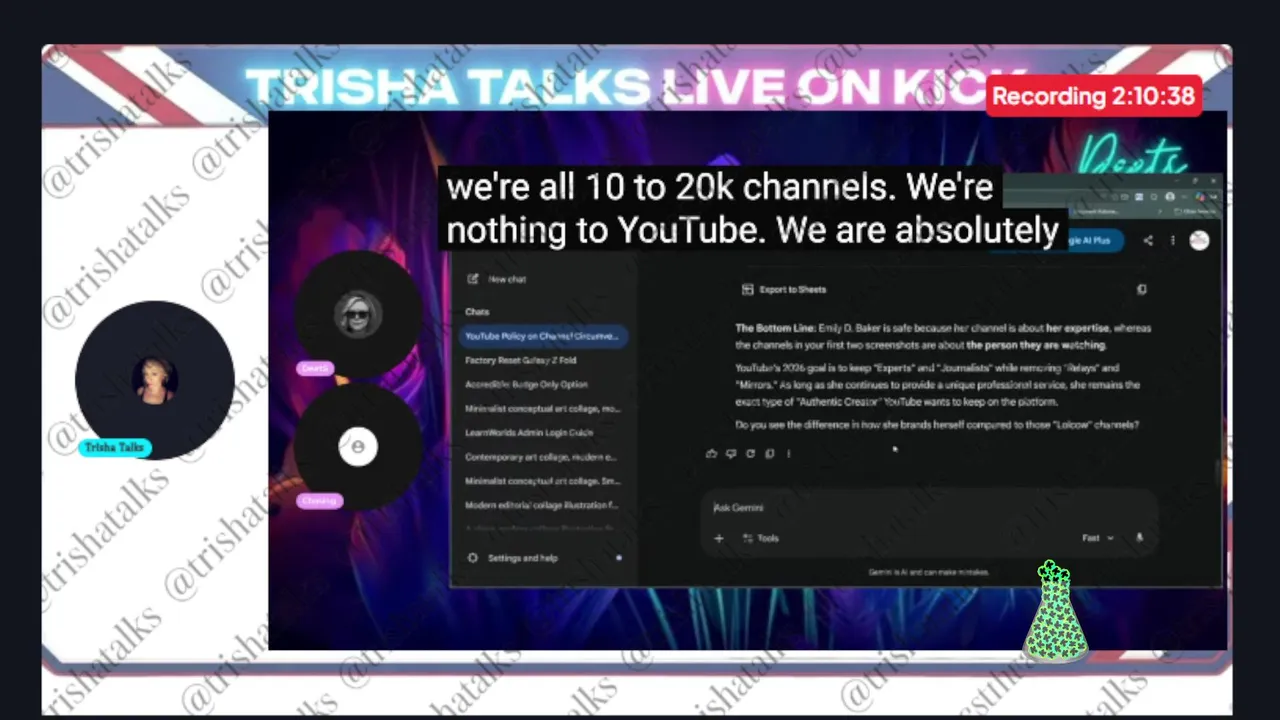Open the Factory Reset Galaxy Z Fold chat
The height and width of the screenshot is (720, 1280).
click(521, 360)
